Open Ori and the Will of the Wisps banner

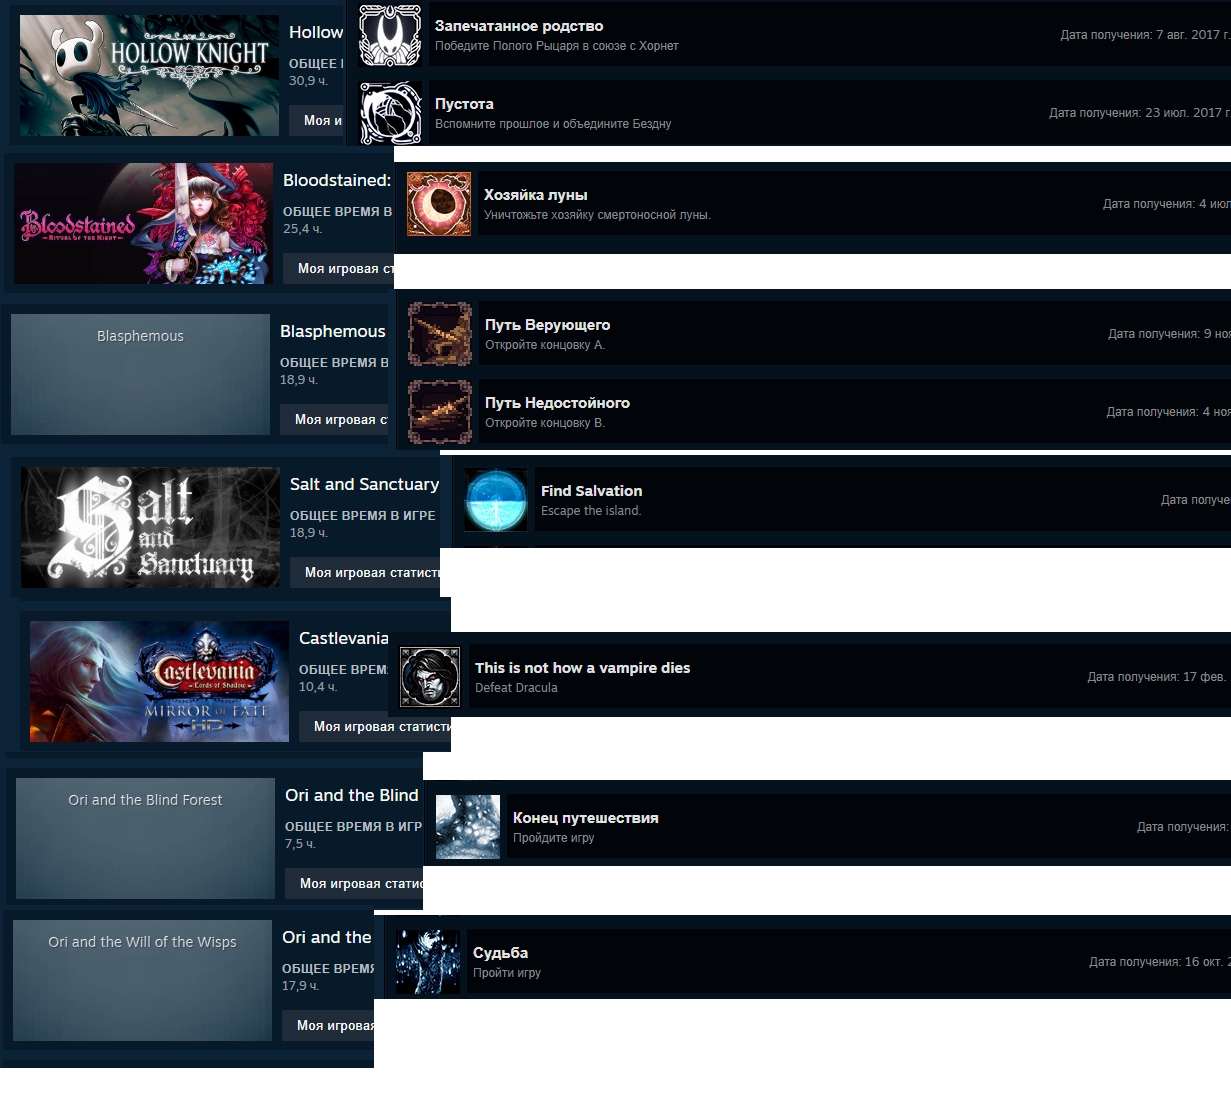pos(142,980)
